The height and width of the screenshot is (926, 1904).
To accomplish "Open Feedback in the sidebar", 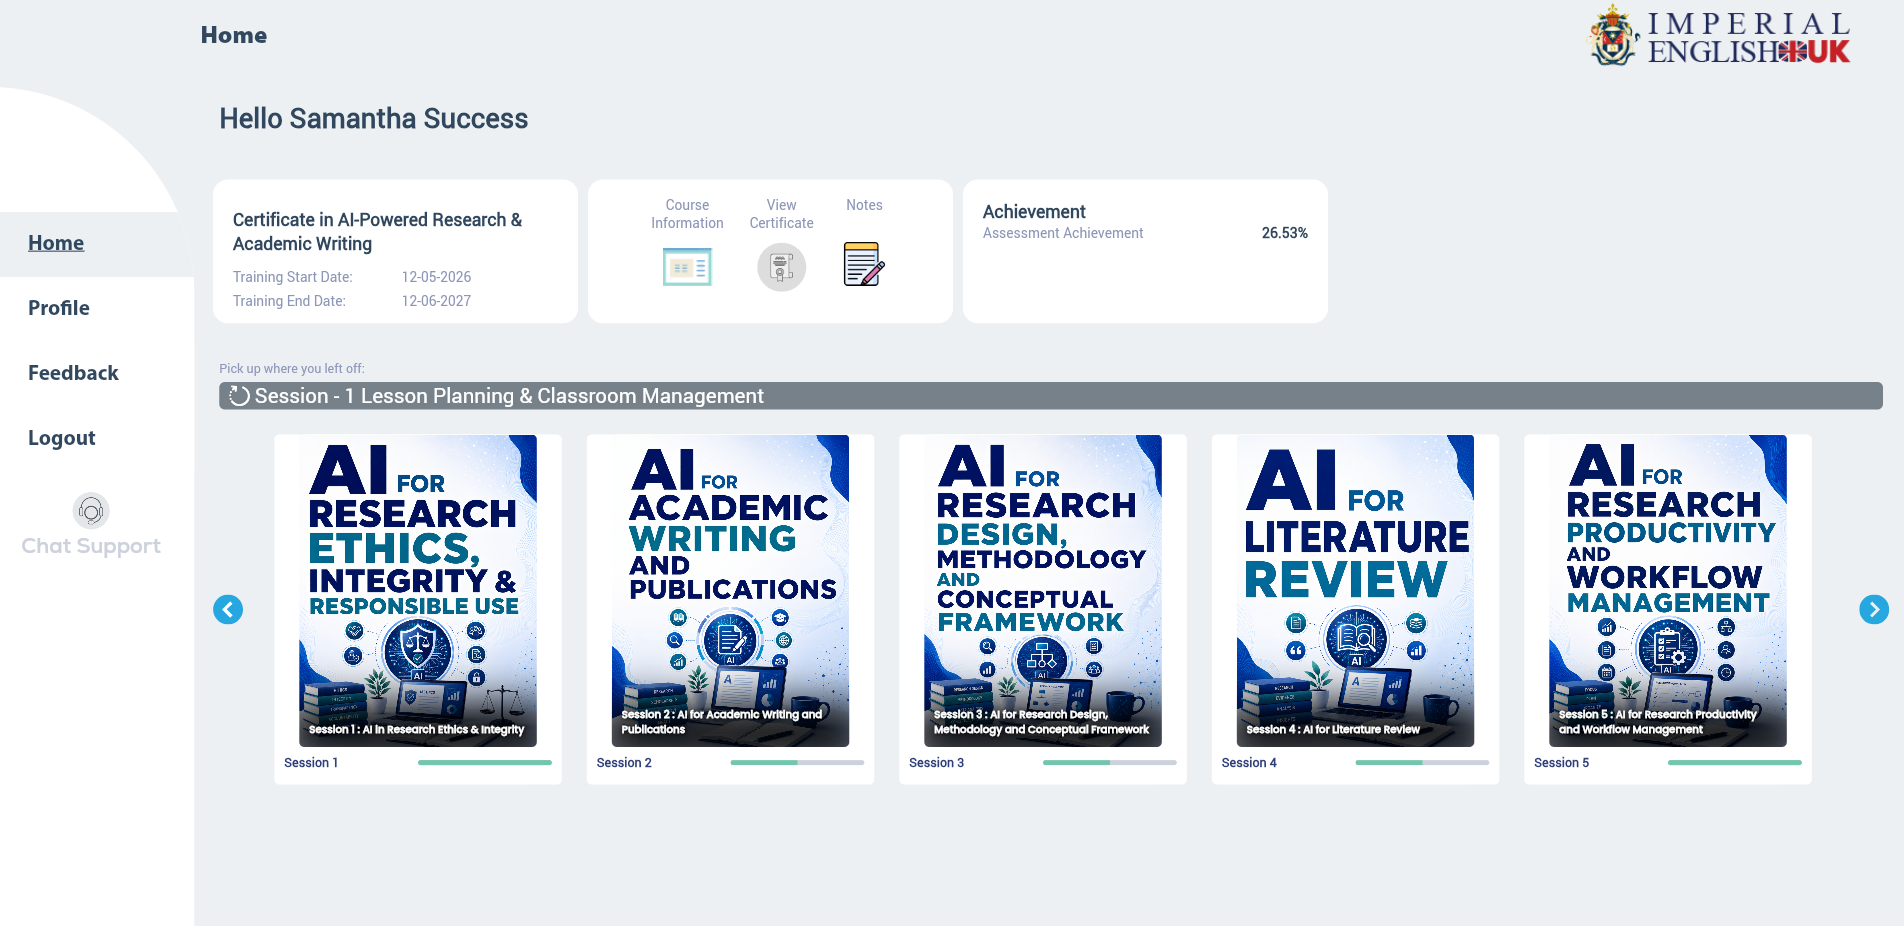I will tap(73, 373).
